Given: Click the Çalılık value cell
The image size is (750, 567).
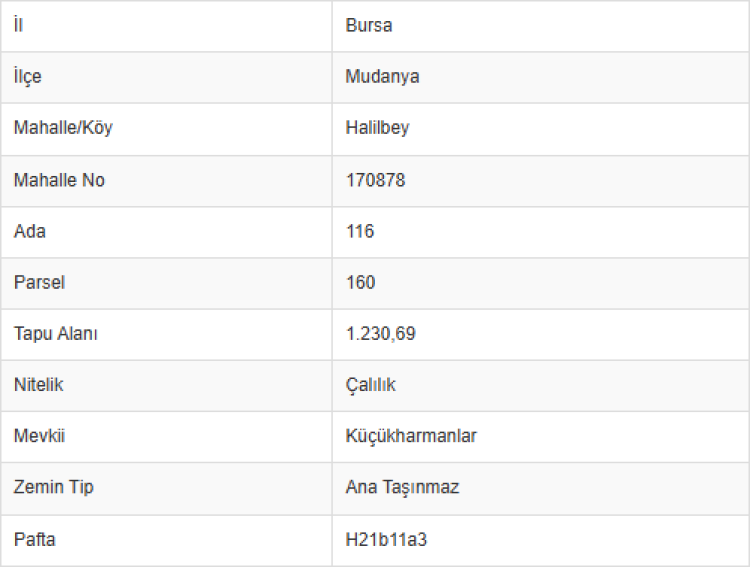Looking at the screenshot, I should 371,385.
